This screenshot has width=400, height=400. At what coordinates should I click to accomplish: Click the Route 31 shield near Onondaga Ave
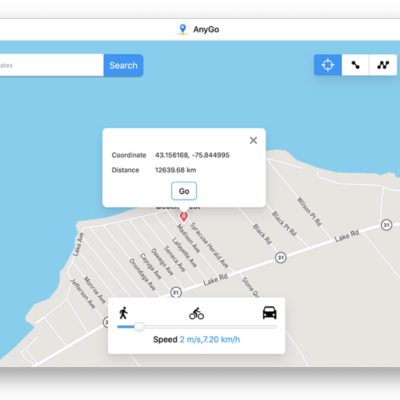click(176, 293)
